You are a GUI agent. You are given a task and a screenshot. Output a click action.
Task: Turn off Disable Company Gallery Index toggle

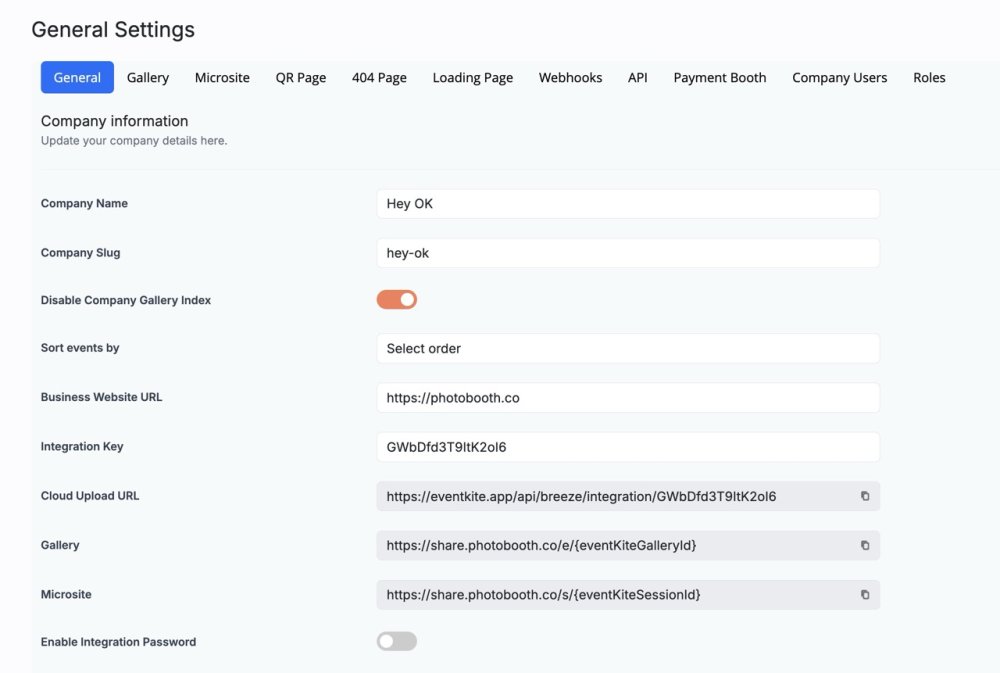[397, 299]
